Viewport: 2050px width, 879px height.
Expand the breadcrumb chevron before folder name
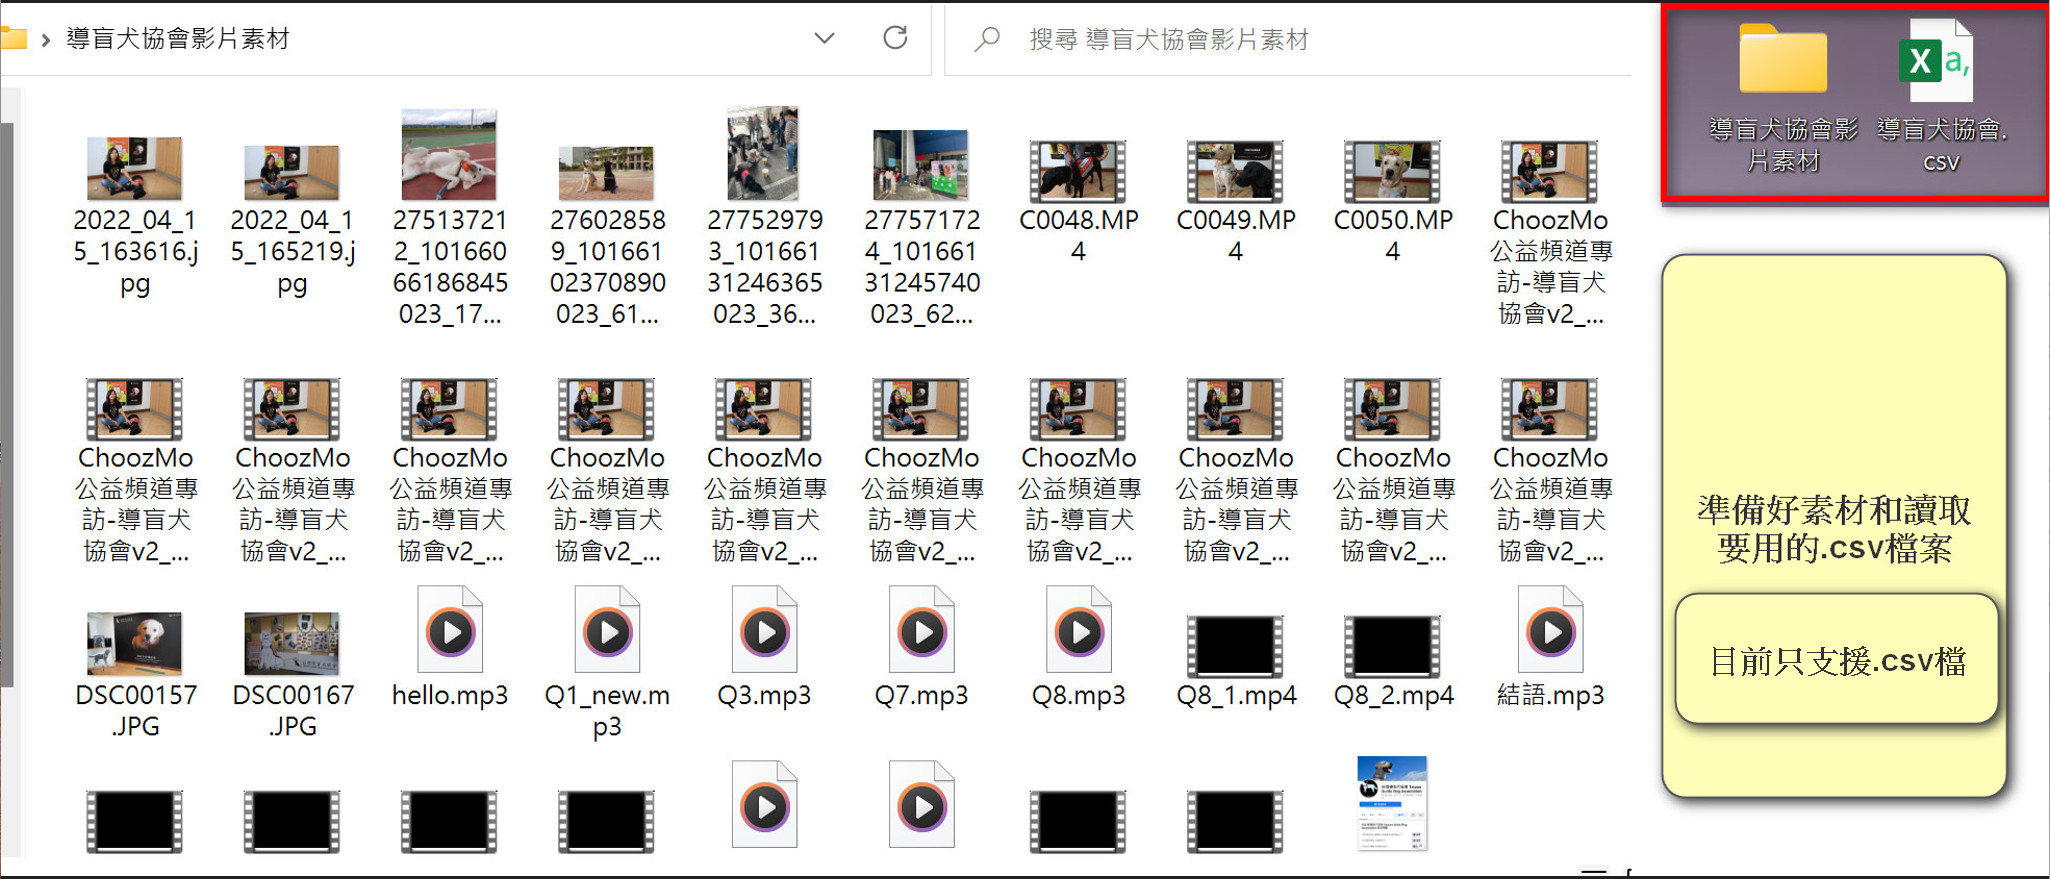click(x=45, y=40)
